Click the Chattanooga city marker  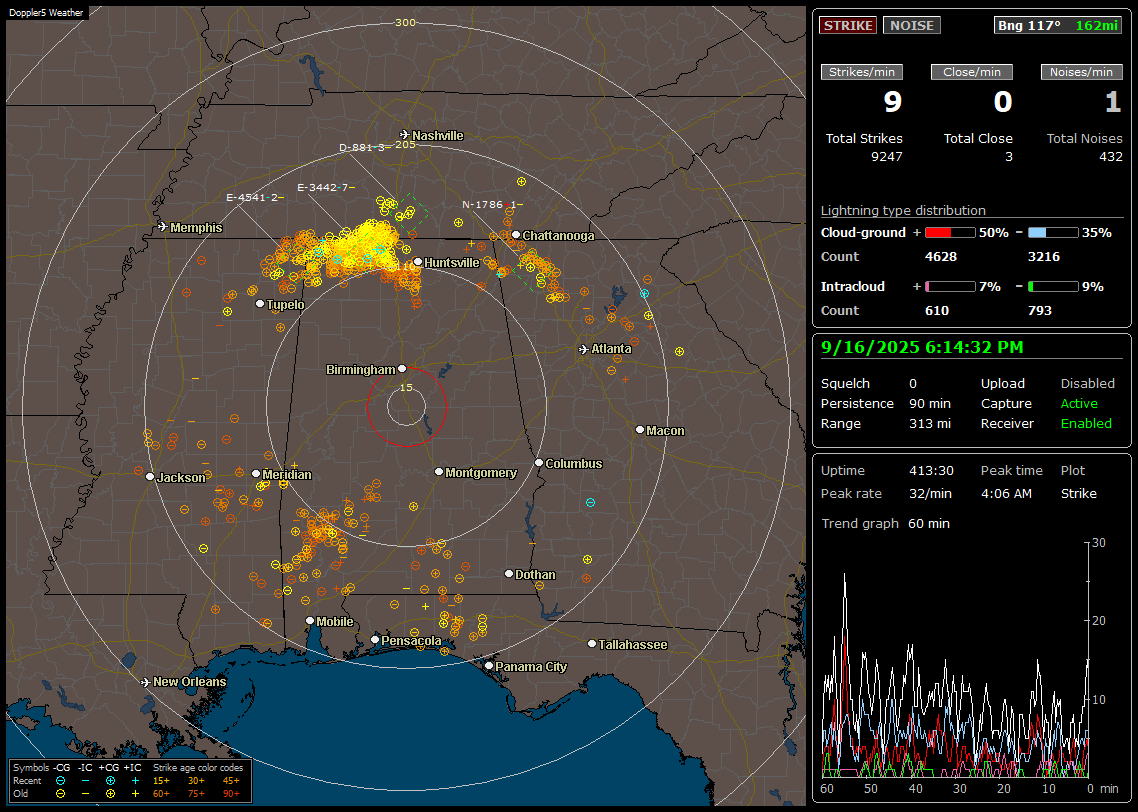[x=516, y=234]
